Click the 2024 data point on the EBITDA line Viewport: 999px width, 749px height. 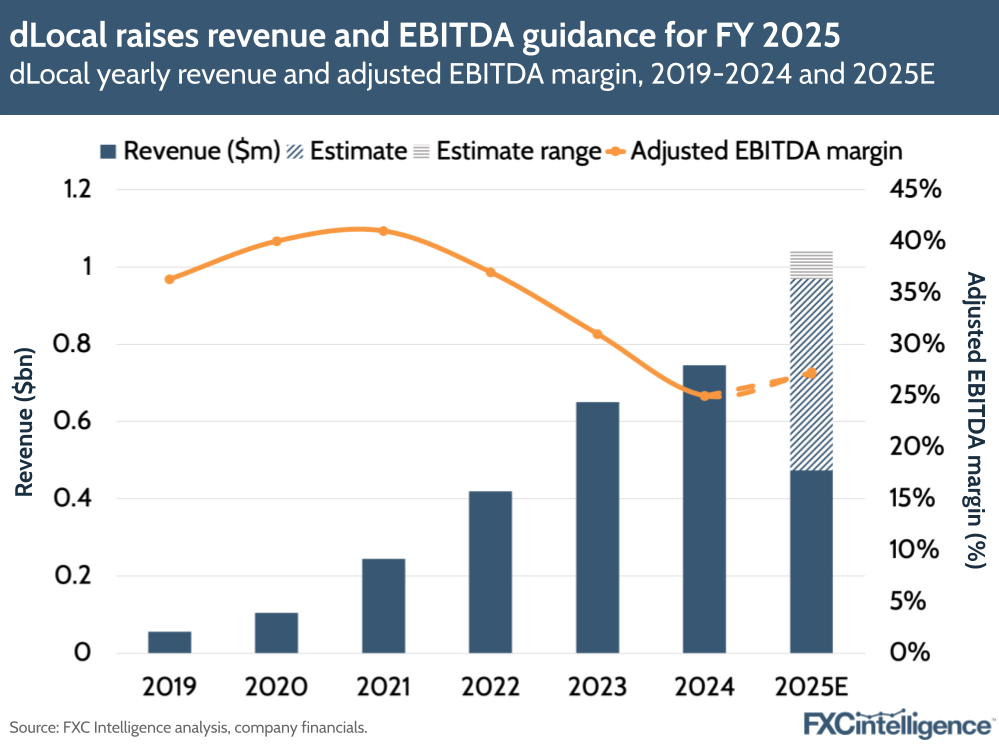click(706, 396)
